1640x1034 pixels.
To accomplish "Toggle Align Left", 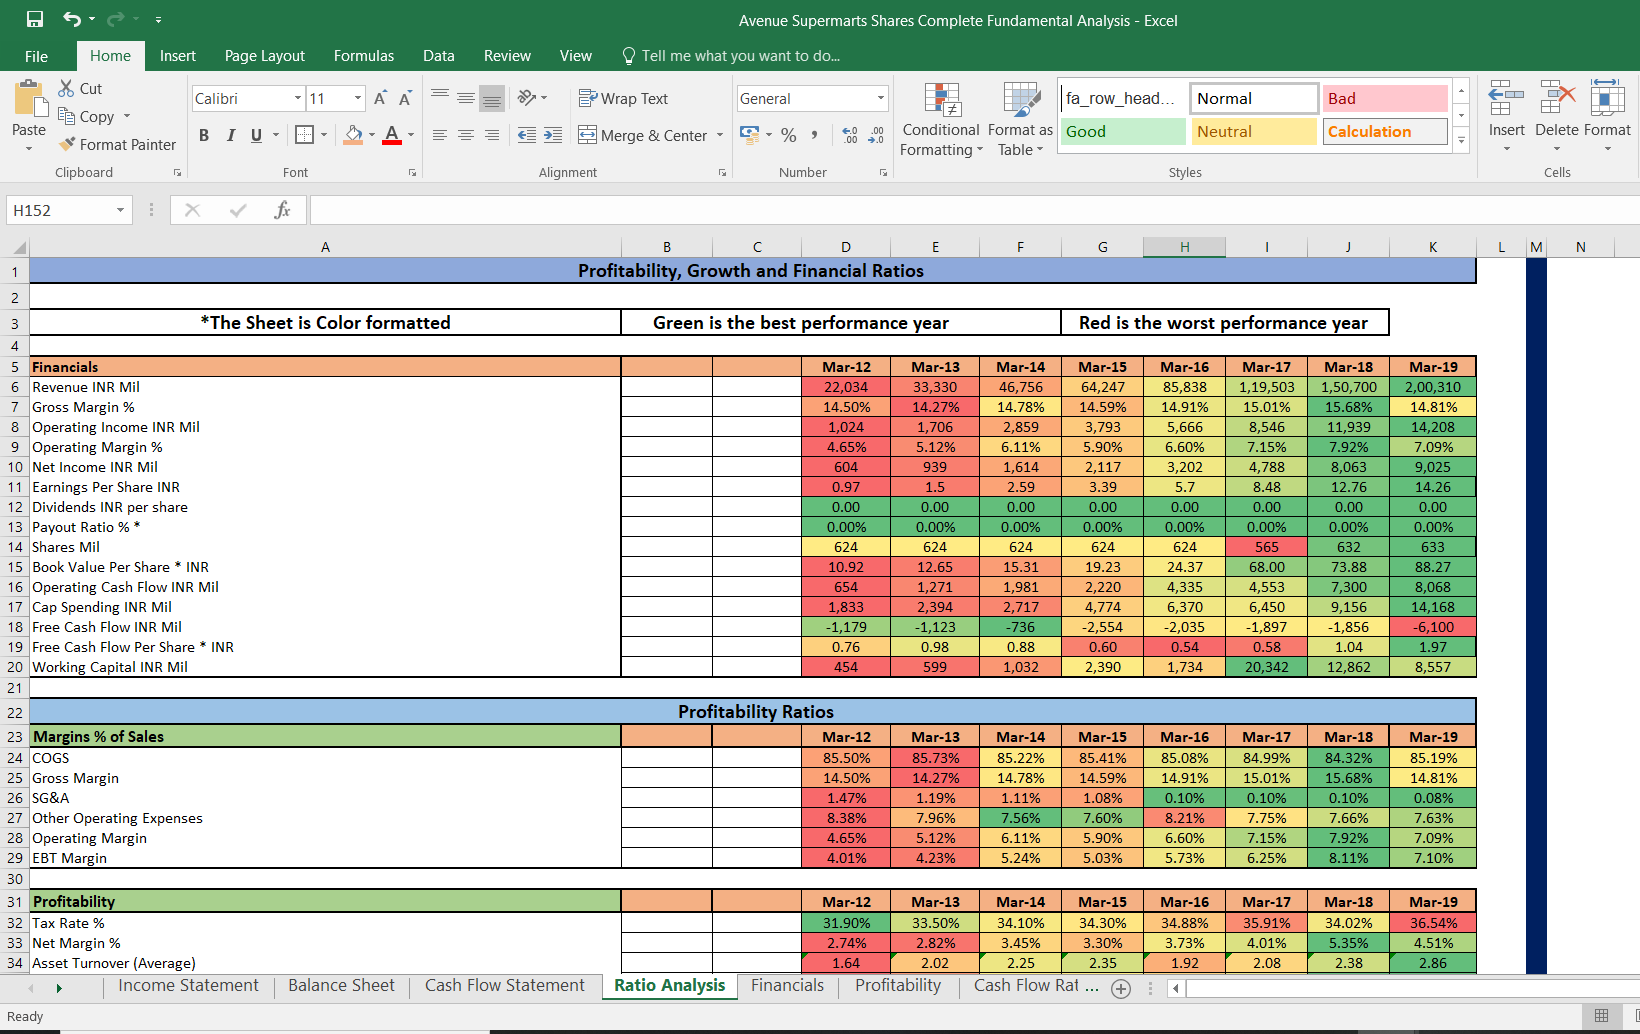I will pyautogui.click(x=439, y=135).
